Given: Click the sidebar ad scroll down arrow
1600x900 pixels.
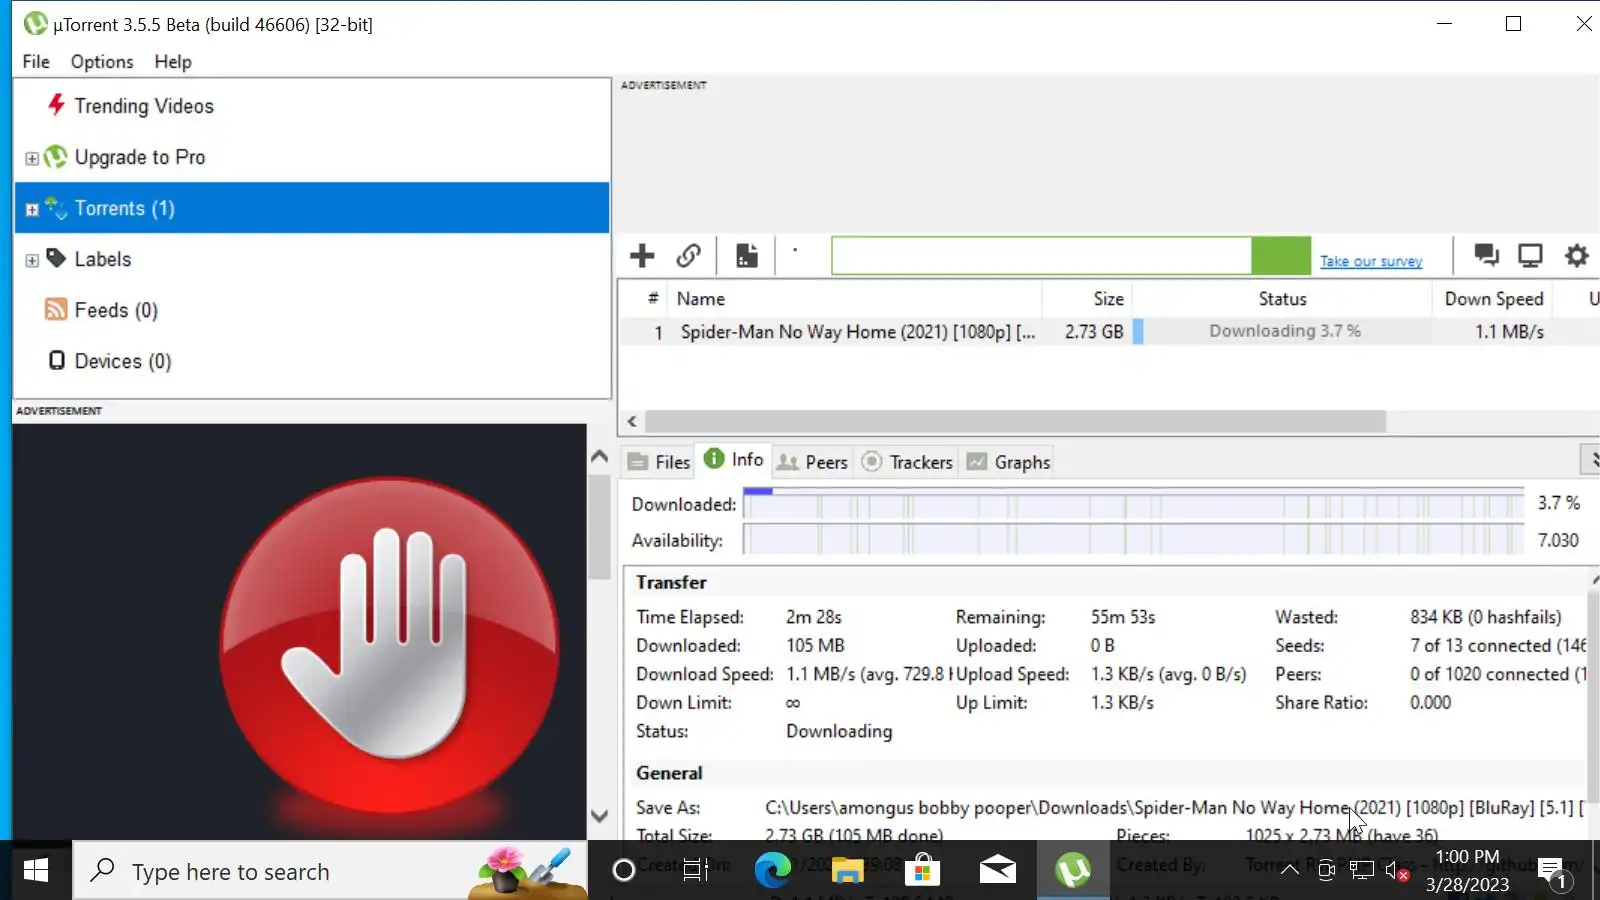Looking at the screenshot, I should point(599,816).
